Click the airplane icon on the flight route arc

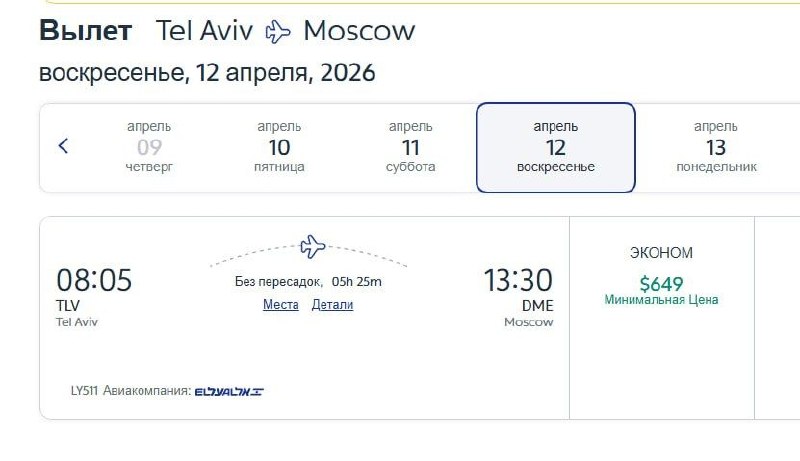point(313,245)
